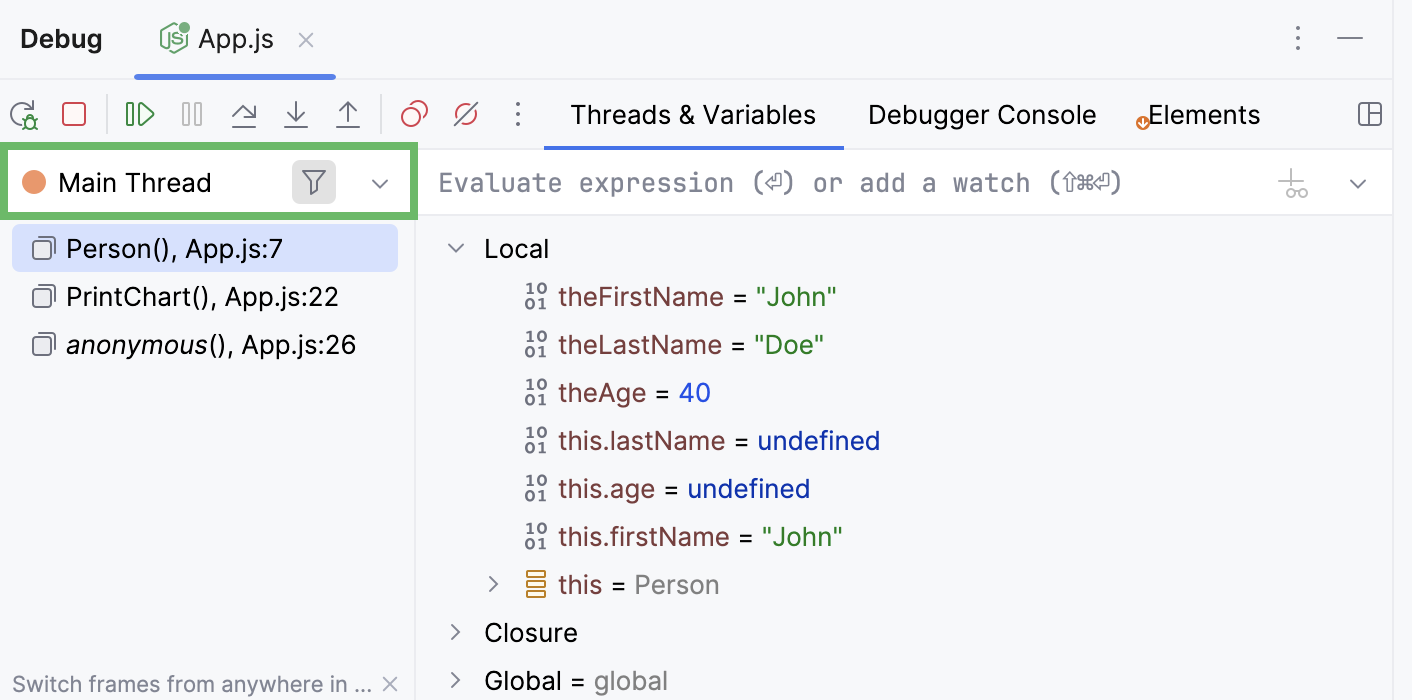This screenshot has height=700, width=1412.
Task: Toggle the frames filter button
Action: point(314,182)
